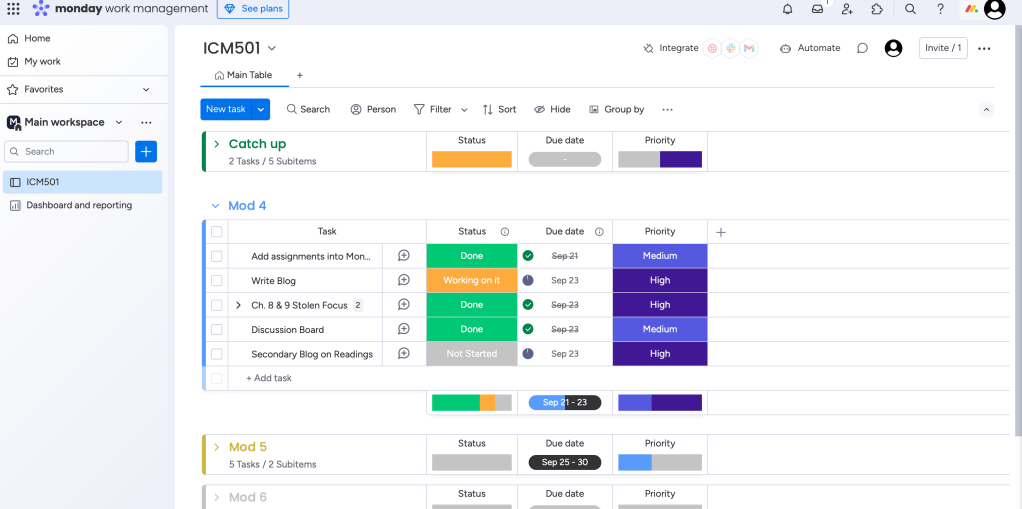Collapse the Mod 4 group
Viewport: 1022px width, 509px height.
[x=215, y=206]
